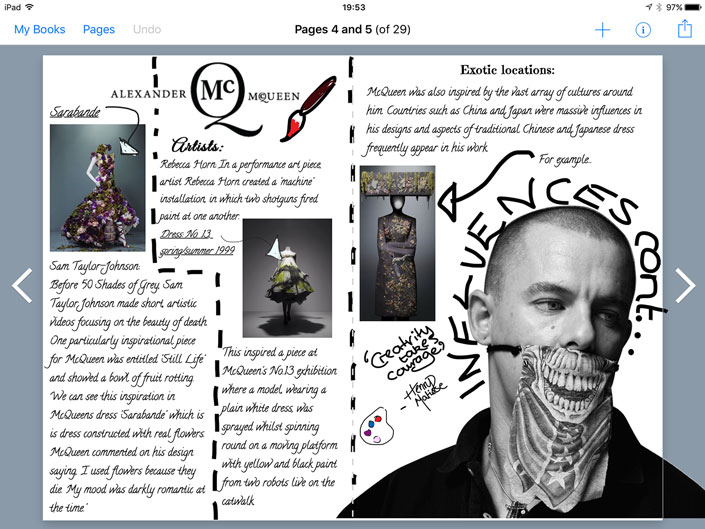Viewport: 705px width, 529px height.
Task: Tap the 'MCQUEEN' logo text
Action: click(274, 97)
